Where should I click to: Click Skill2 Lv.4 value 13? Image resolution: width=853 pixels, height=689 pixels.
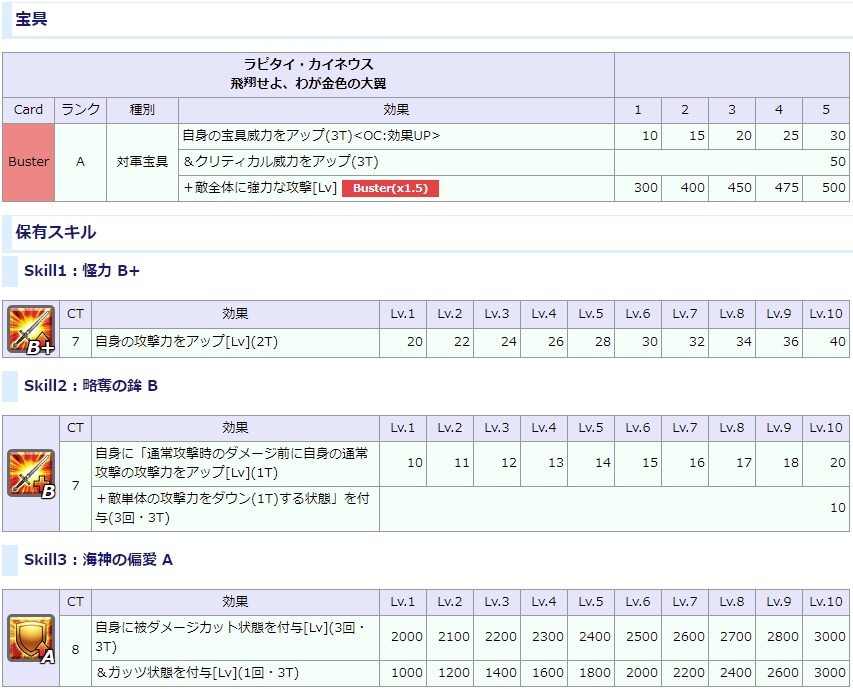[544, 463]
